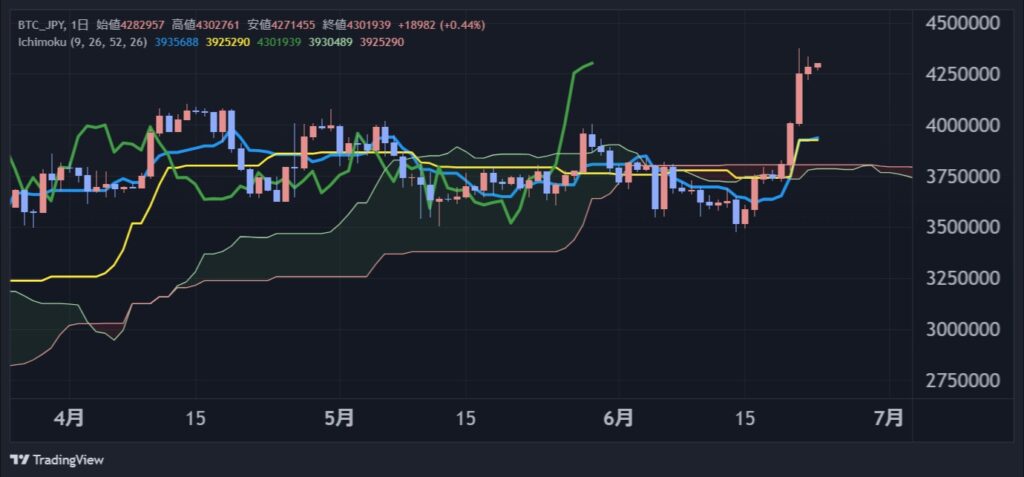The width and height of the screenshot is (1024, 477).
Task: Click the 5月 date axis label
Action: point(340,418)
